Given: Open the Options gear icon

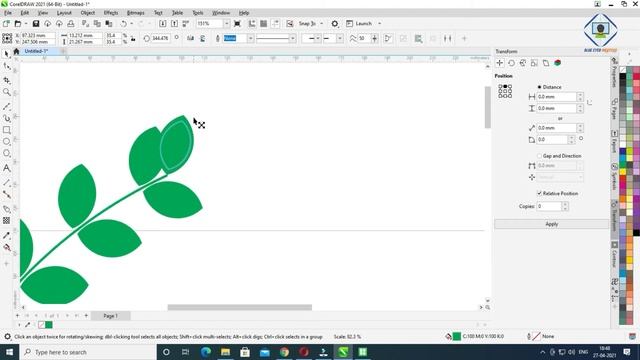Looking at the screenshot, I should pos(335,24).
